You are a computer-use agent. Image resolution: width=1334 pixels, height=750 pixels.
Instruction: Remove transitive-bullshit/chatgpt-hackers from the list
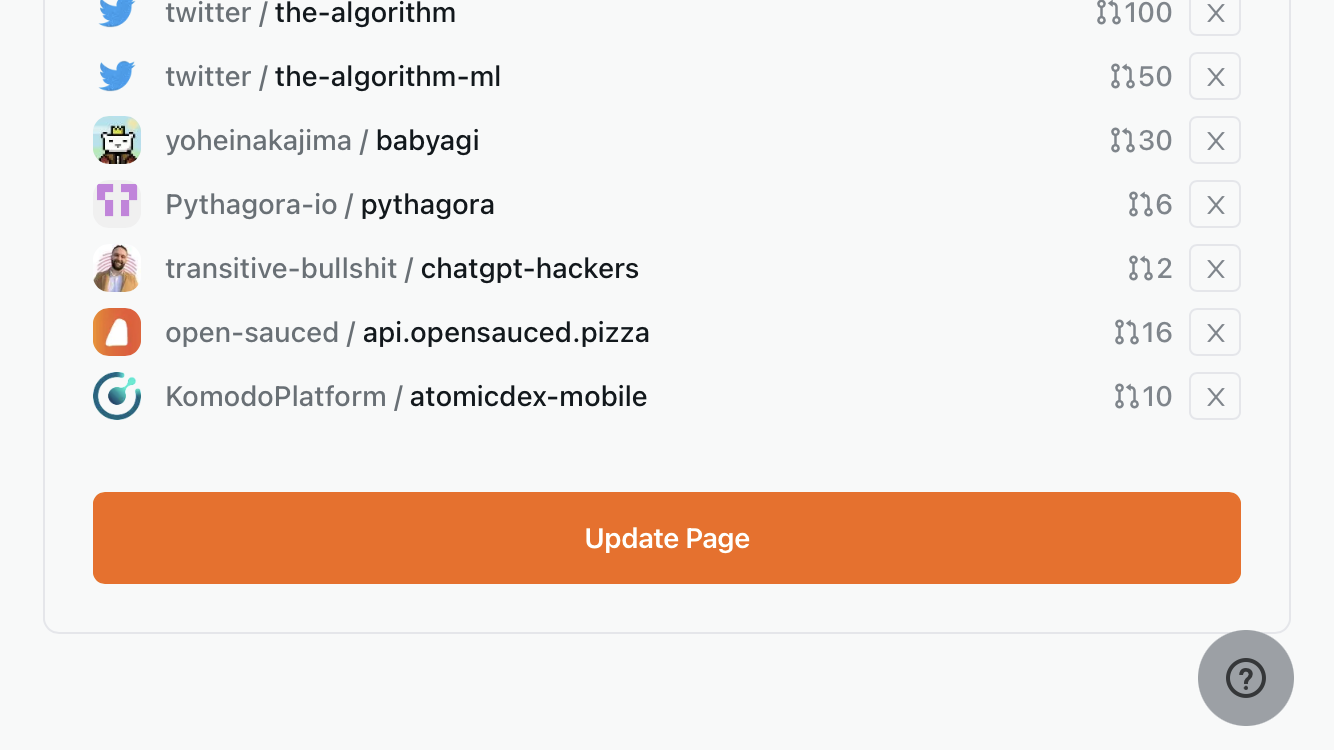pyautogui.click(x=1214, y=268)
